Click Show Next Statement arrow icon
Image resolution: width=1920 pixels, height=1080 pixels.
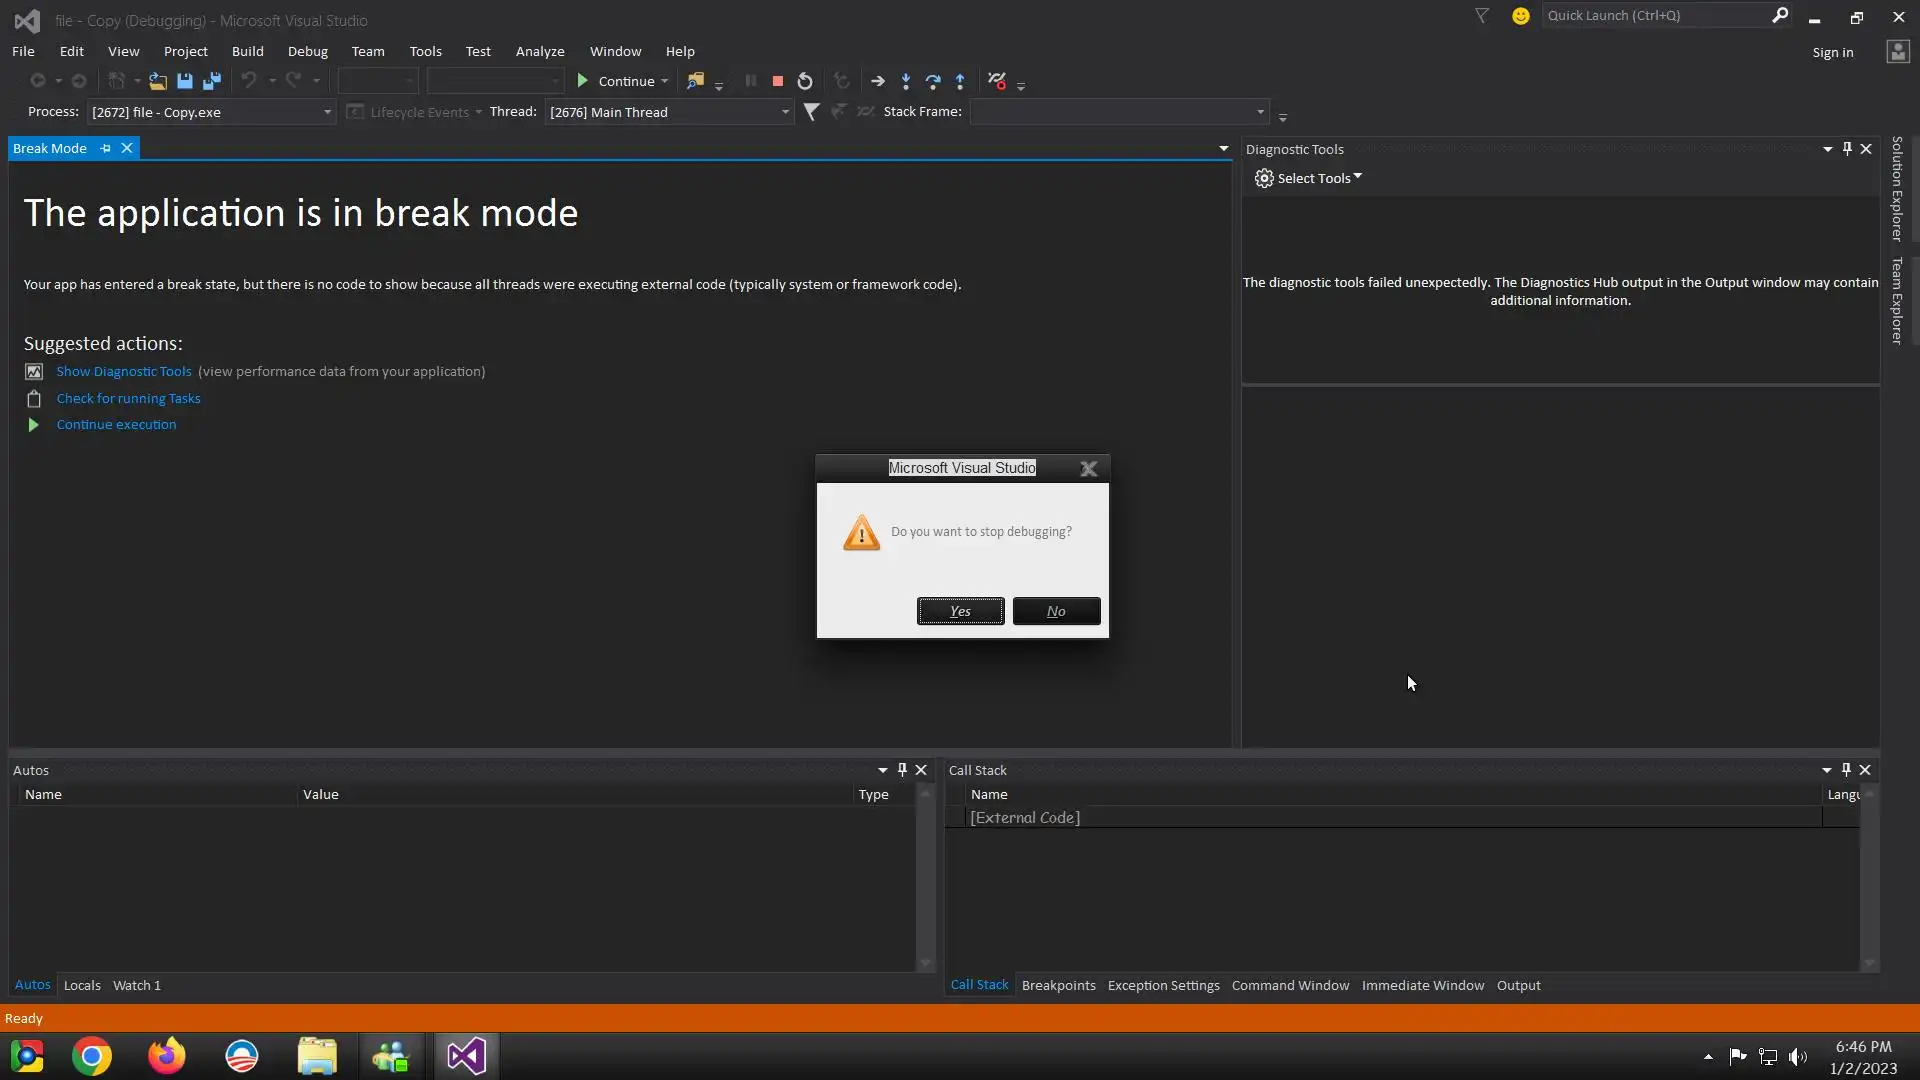click(x=878, y=81)
